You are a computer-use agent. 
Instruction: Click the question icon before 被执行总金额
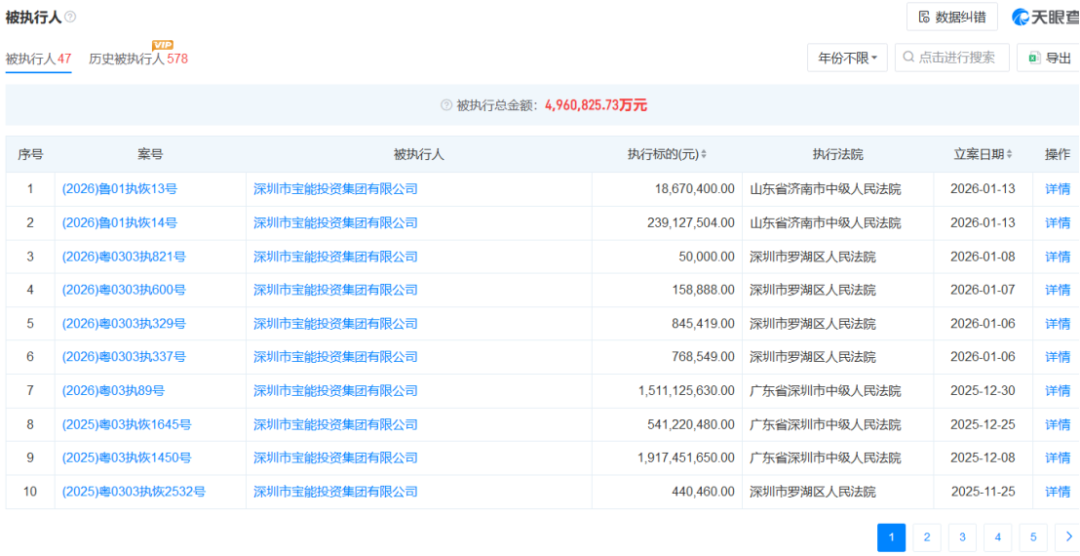coord(446,105)
